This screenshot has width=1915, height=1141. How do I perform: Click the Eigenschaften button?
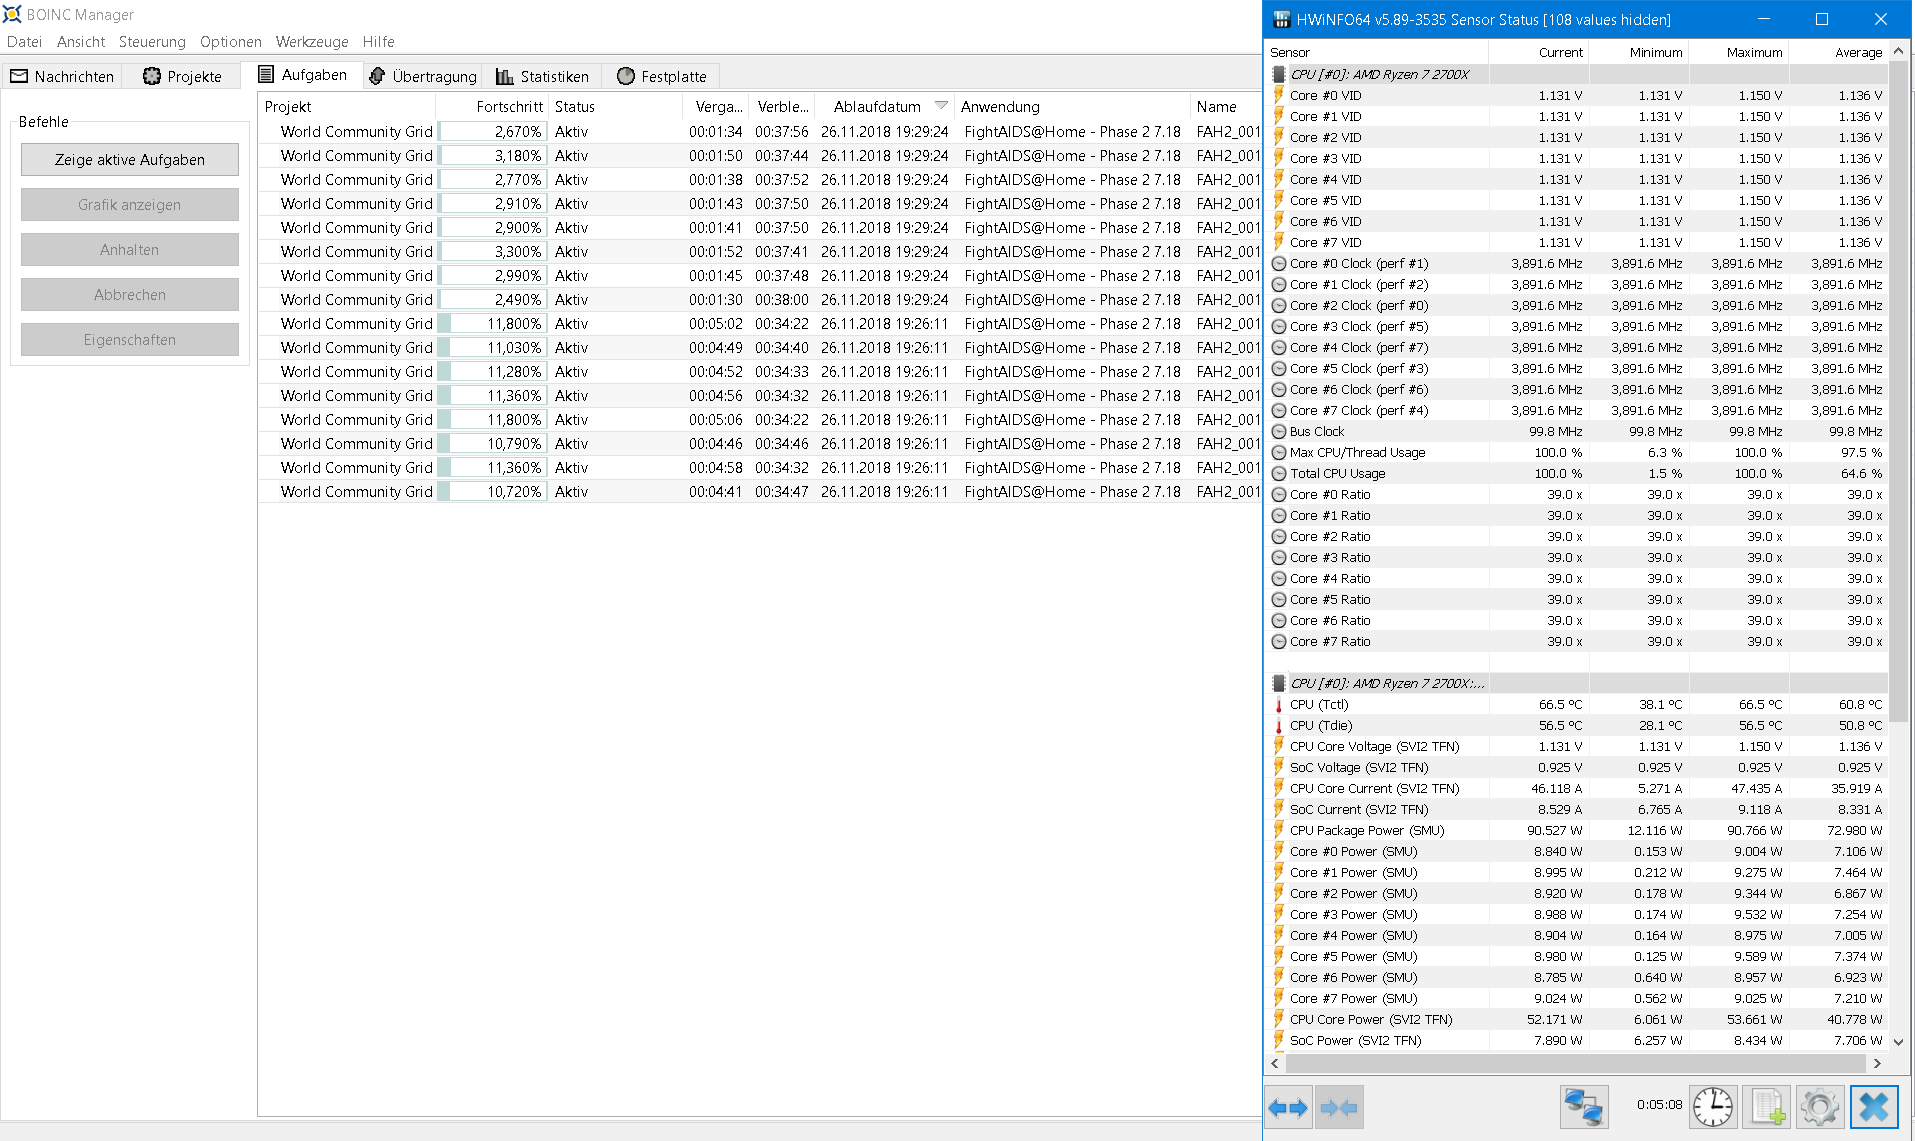pyautogui.click(x=130, y=340)
